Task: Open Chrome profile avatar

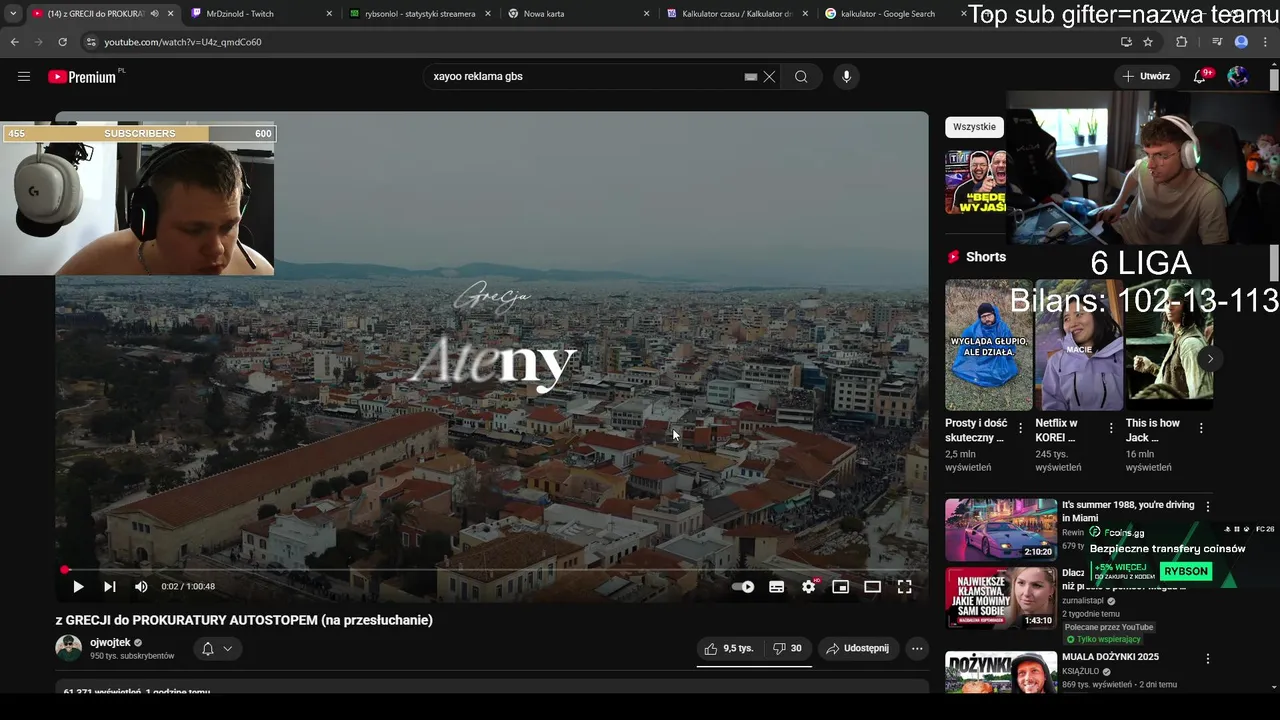Action: [x=1241, y=42]
